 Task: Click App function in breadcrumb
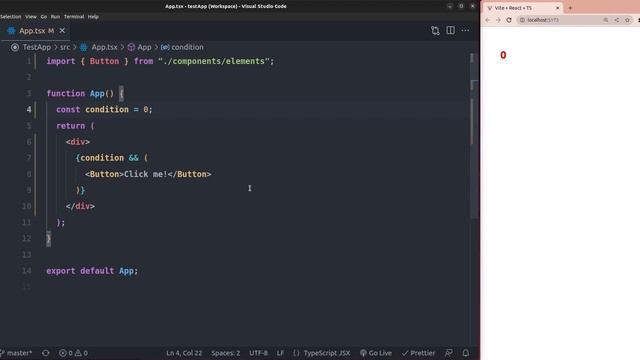144,47
